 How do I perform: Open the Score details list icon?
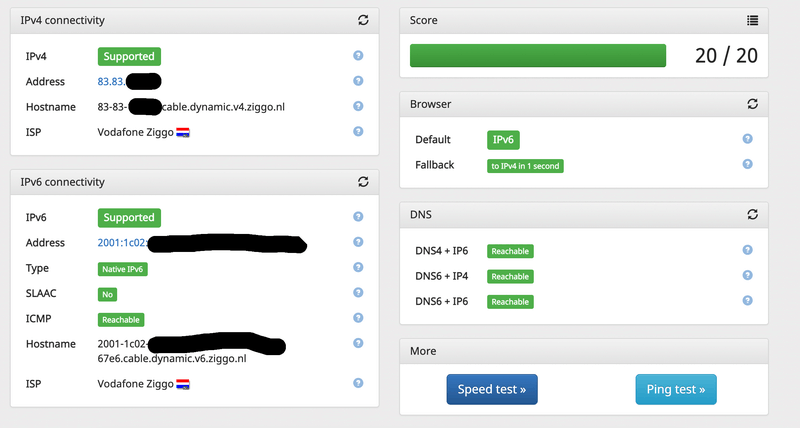[x=753, y=20]
